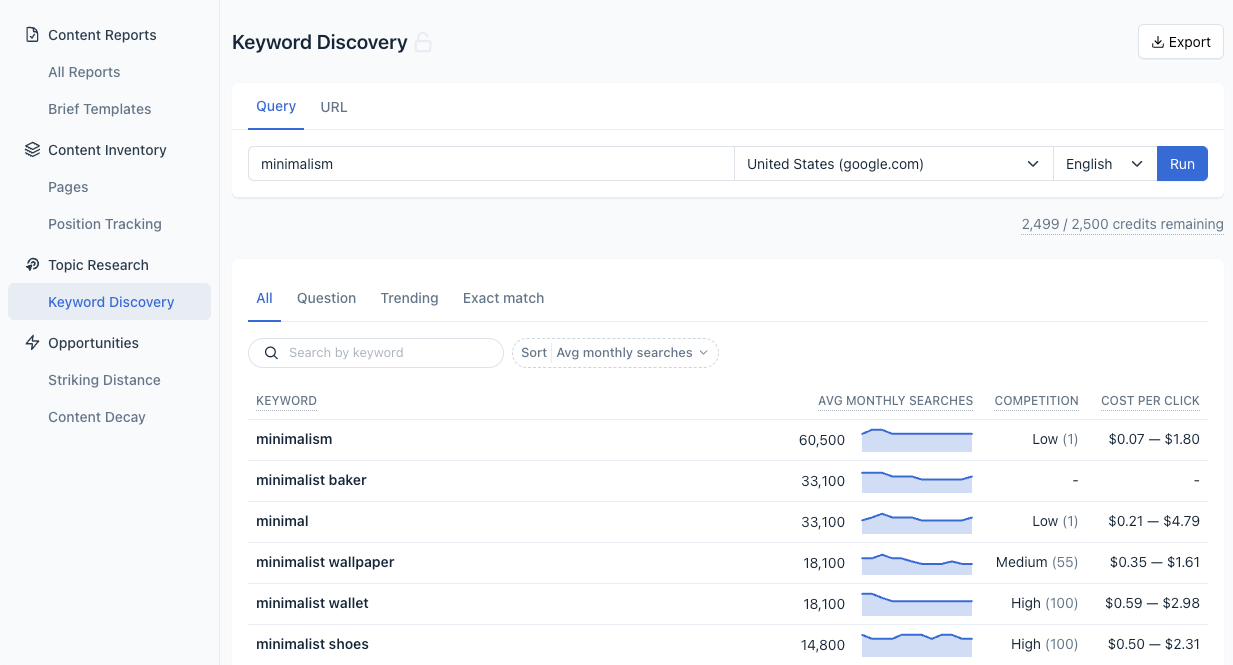Open Brief Templates in the sidebar

(100, 109)
